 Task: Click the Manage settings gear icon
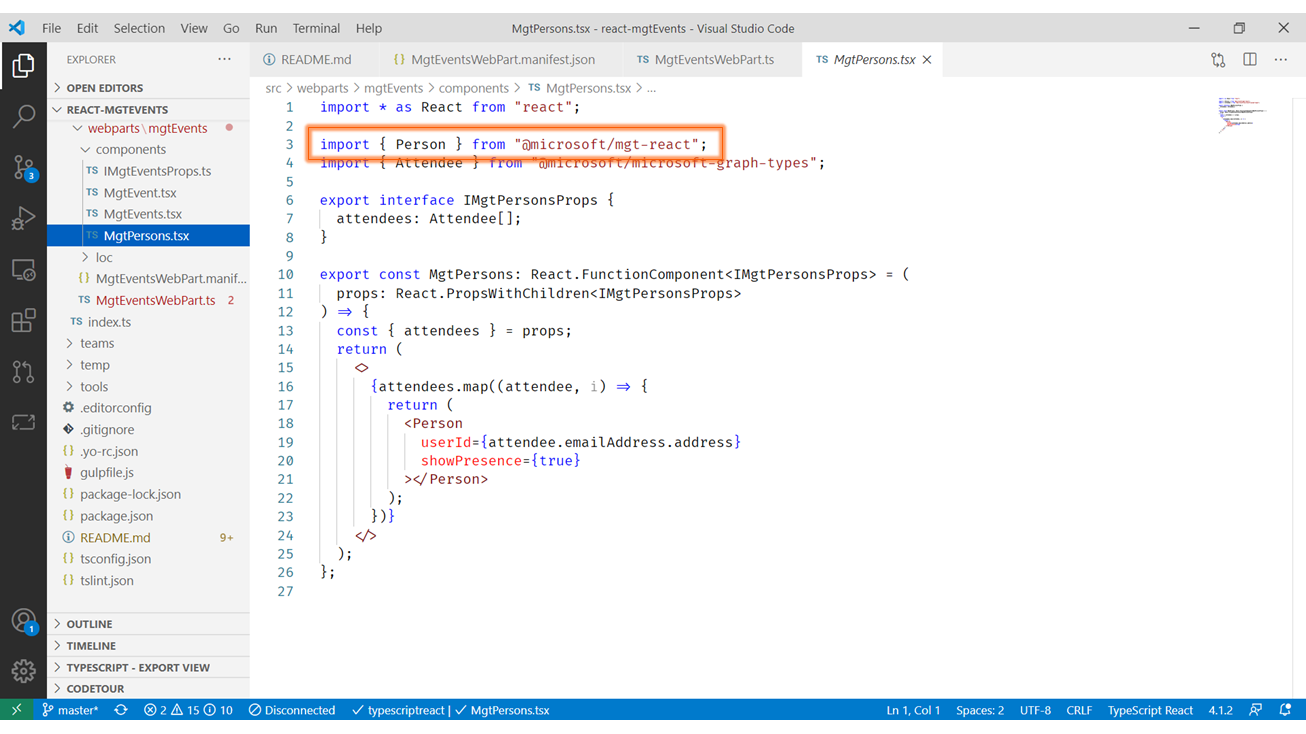pos(23,671)
